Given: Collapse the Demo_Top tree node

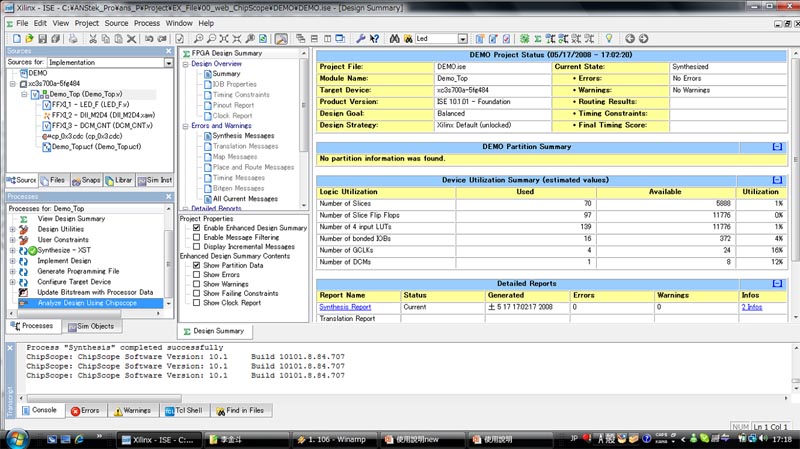Looking at the screenshot, I should [24, 94].
